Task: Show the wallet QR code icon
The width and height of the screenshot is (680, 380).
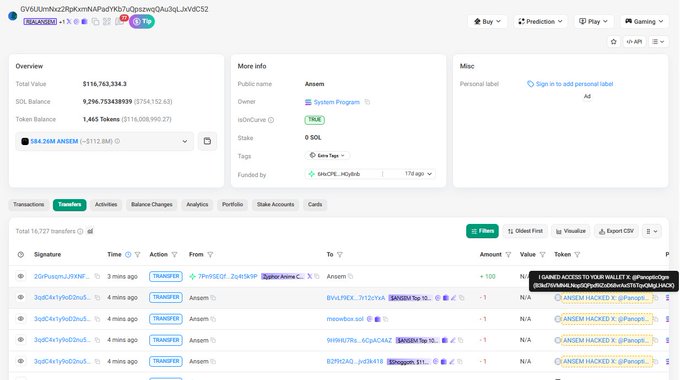Action: pyautogui.click(x=107, y=22)
